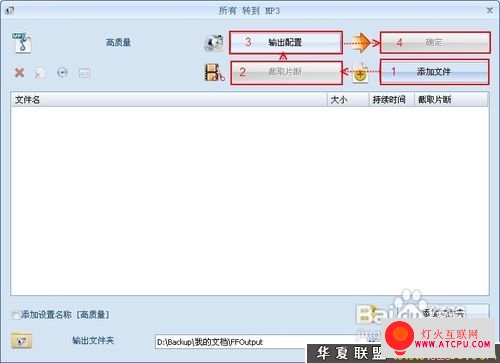Click the media info rectangle icon
500x363 pixels.
click(x=84, y=73)
